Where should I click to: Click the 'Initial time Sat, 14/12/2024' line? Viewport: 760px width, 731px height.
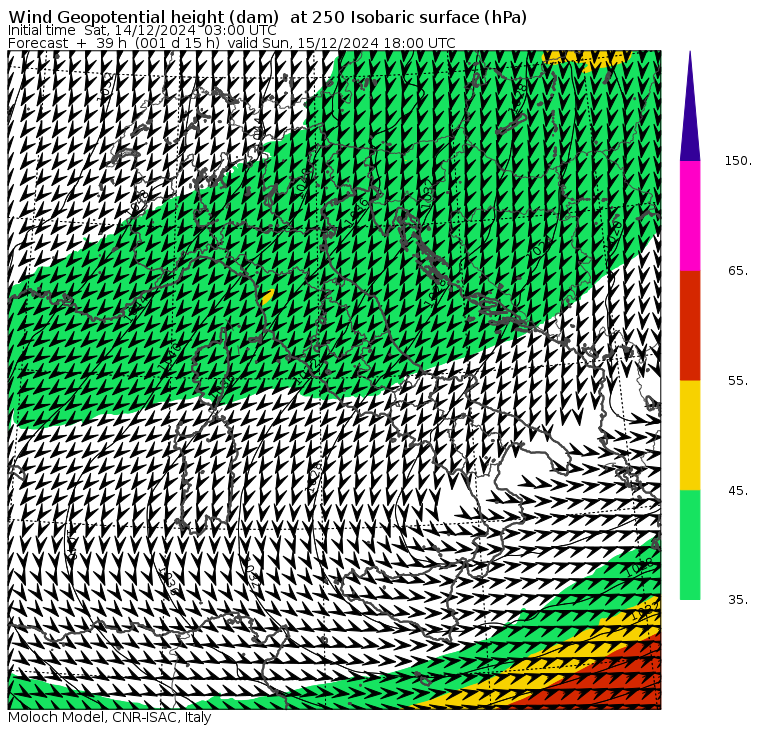point(142,31)
